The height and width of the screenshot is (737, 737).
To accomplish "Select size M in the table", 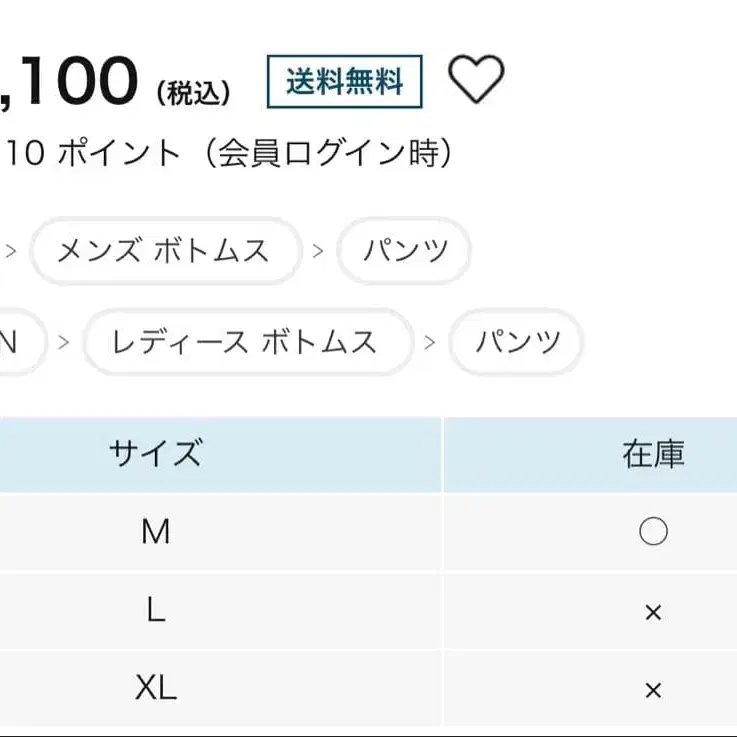I will tap(155, 532).
